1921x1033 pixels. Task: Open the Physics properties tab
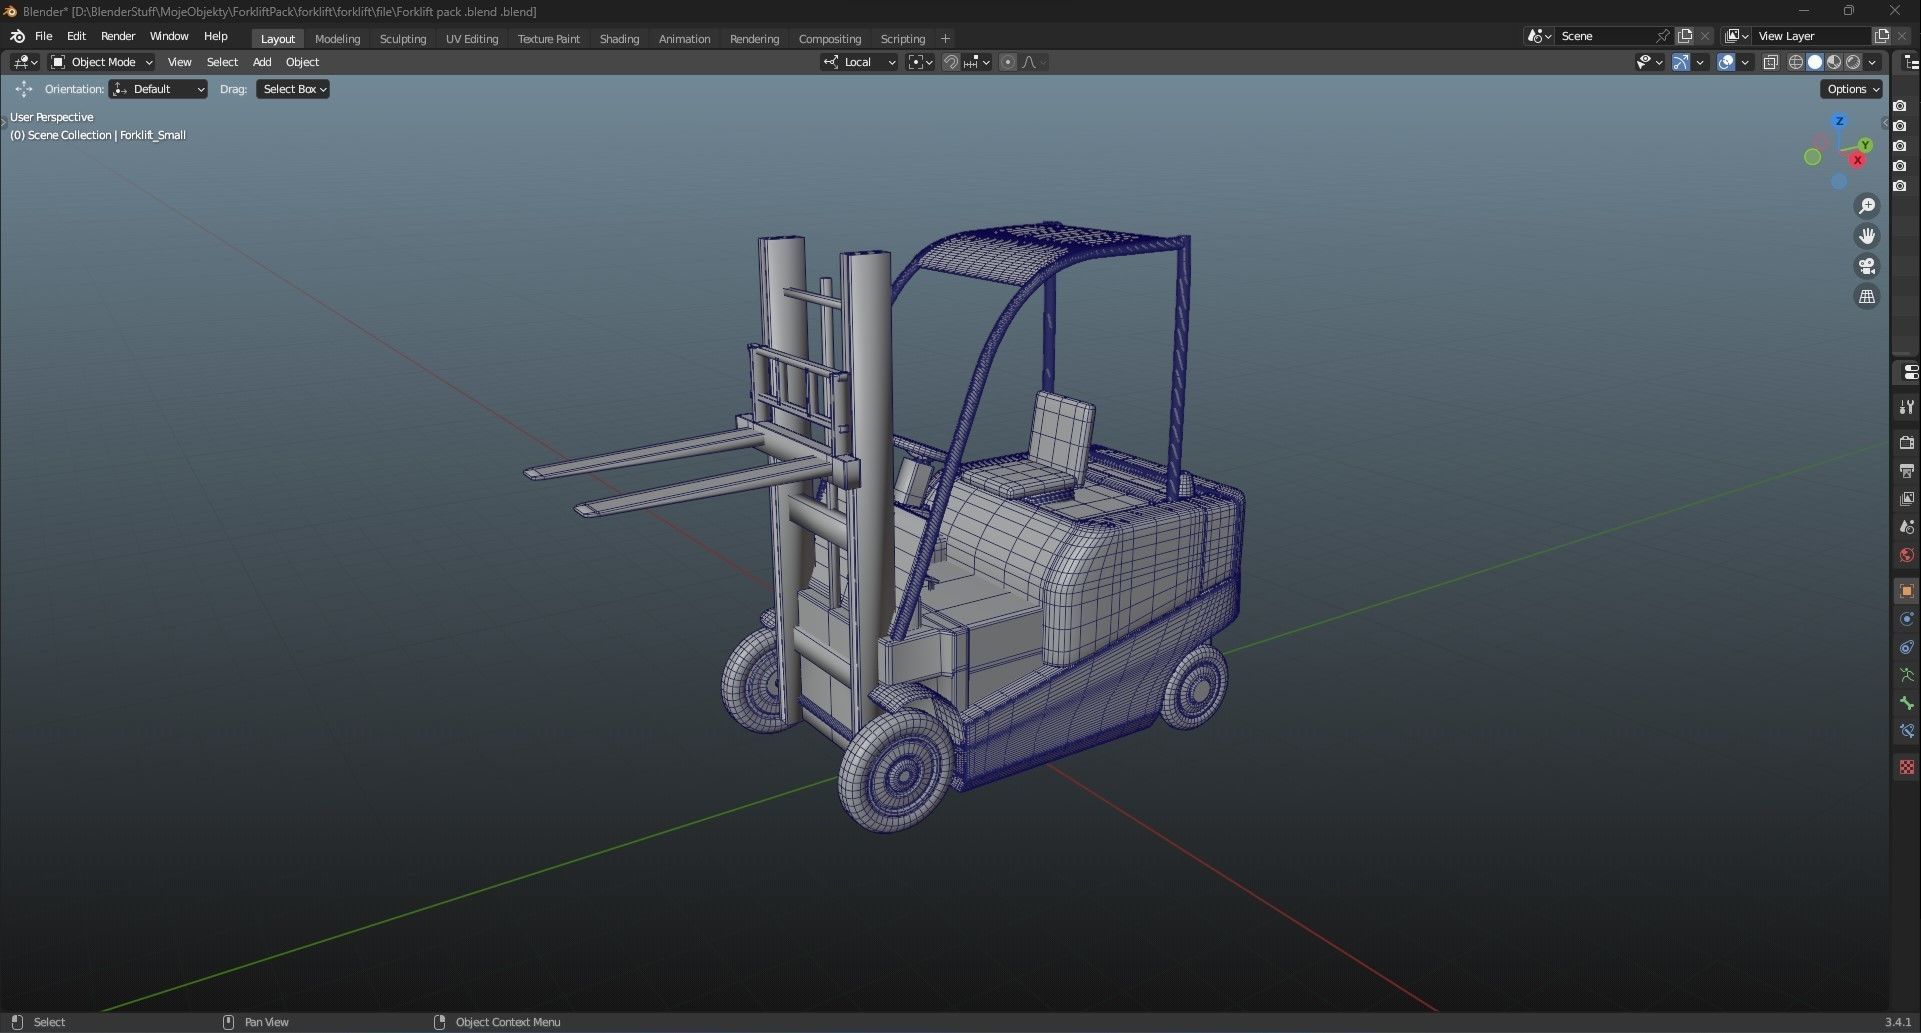(x=1907, y=619)
